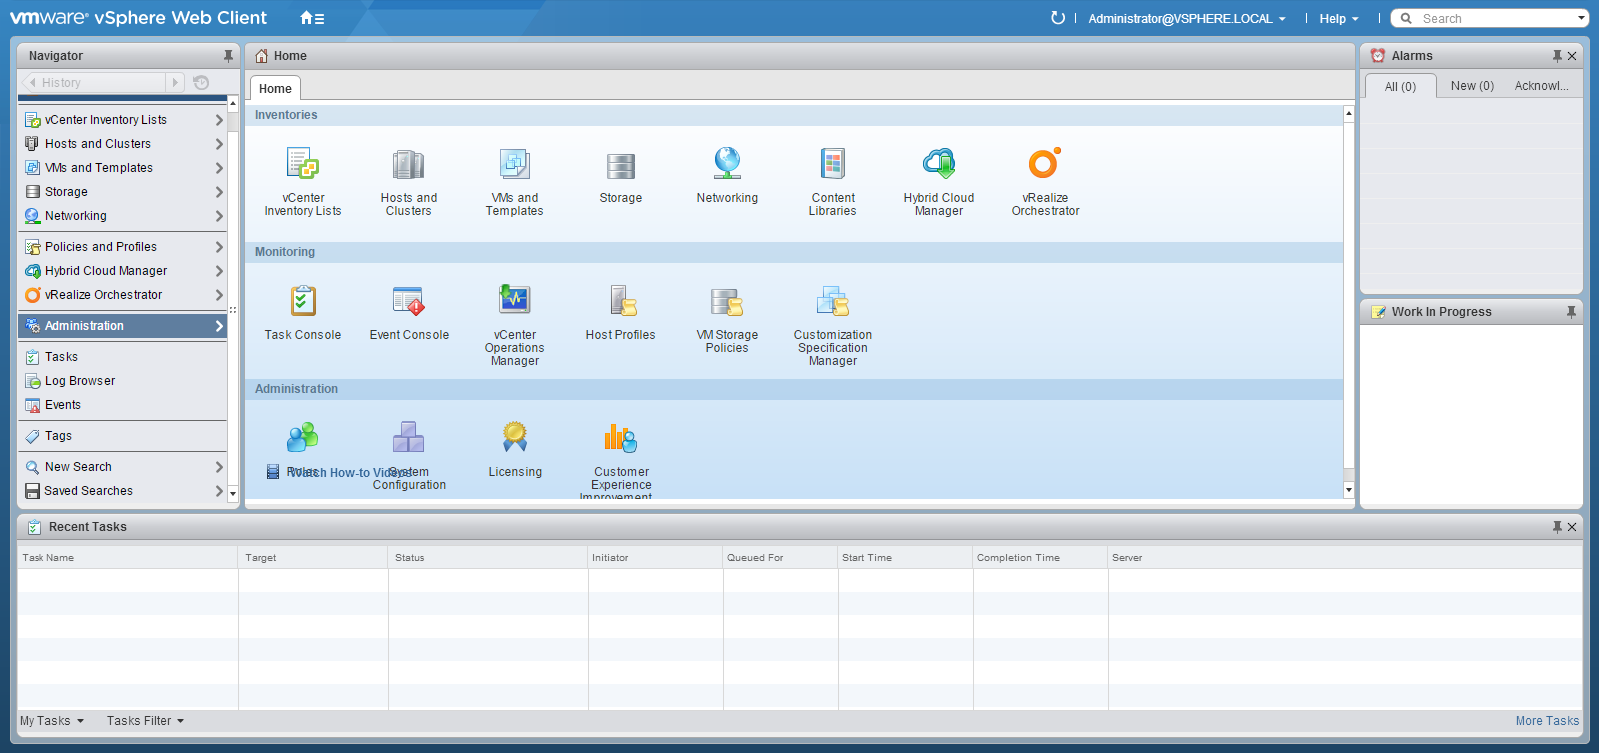Open the Event Console icon

tap(408, 300)
